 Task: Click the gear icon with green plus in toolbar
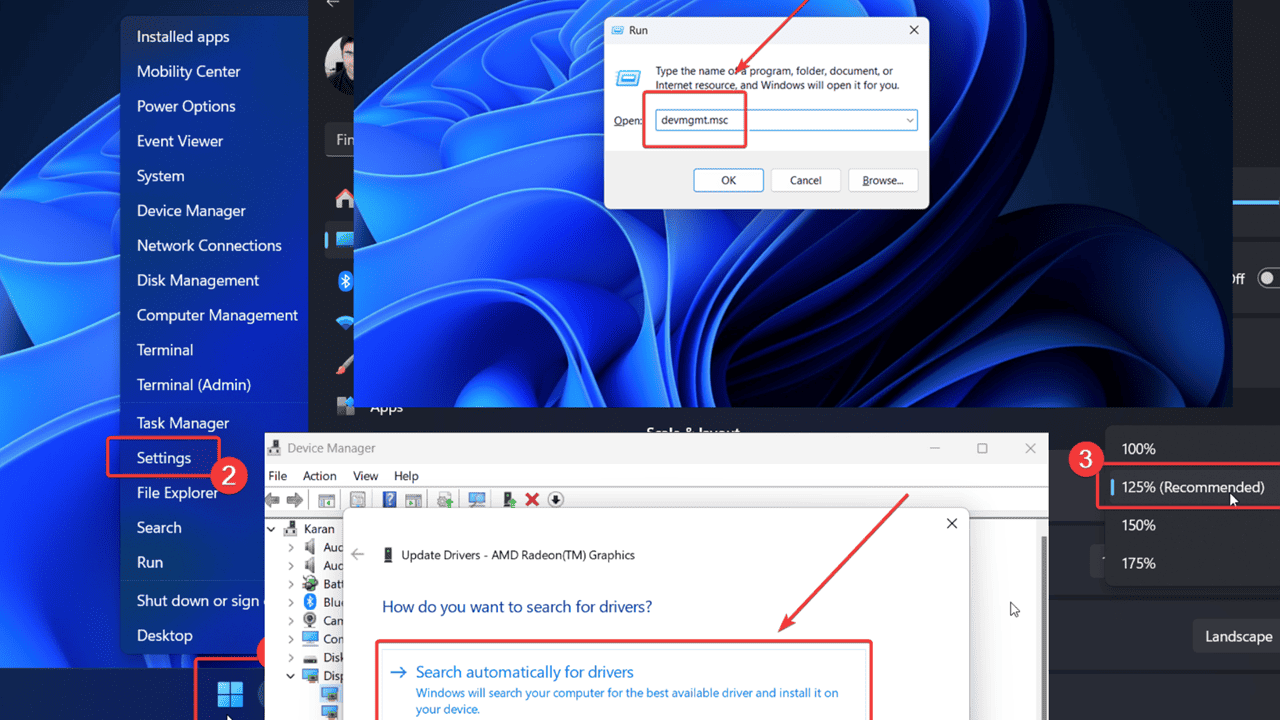click(445, 500)
